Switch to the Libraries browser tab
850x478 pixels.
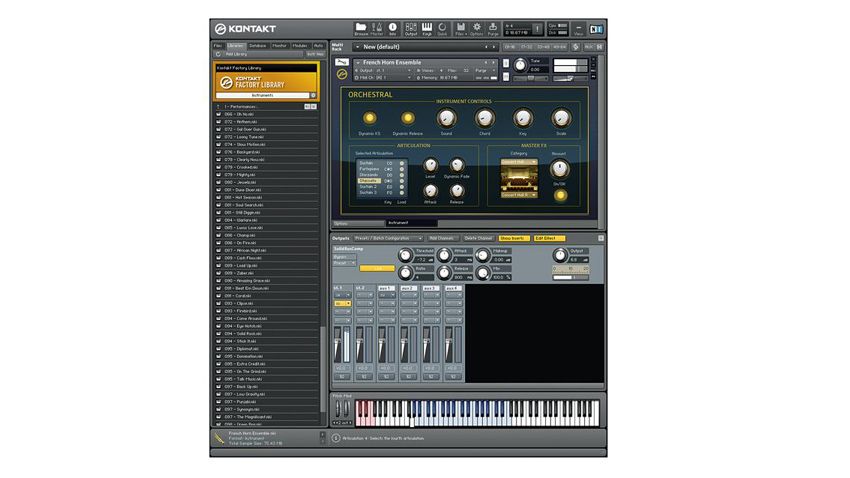tap(235, 46)
